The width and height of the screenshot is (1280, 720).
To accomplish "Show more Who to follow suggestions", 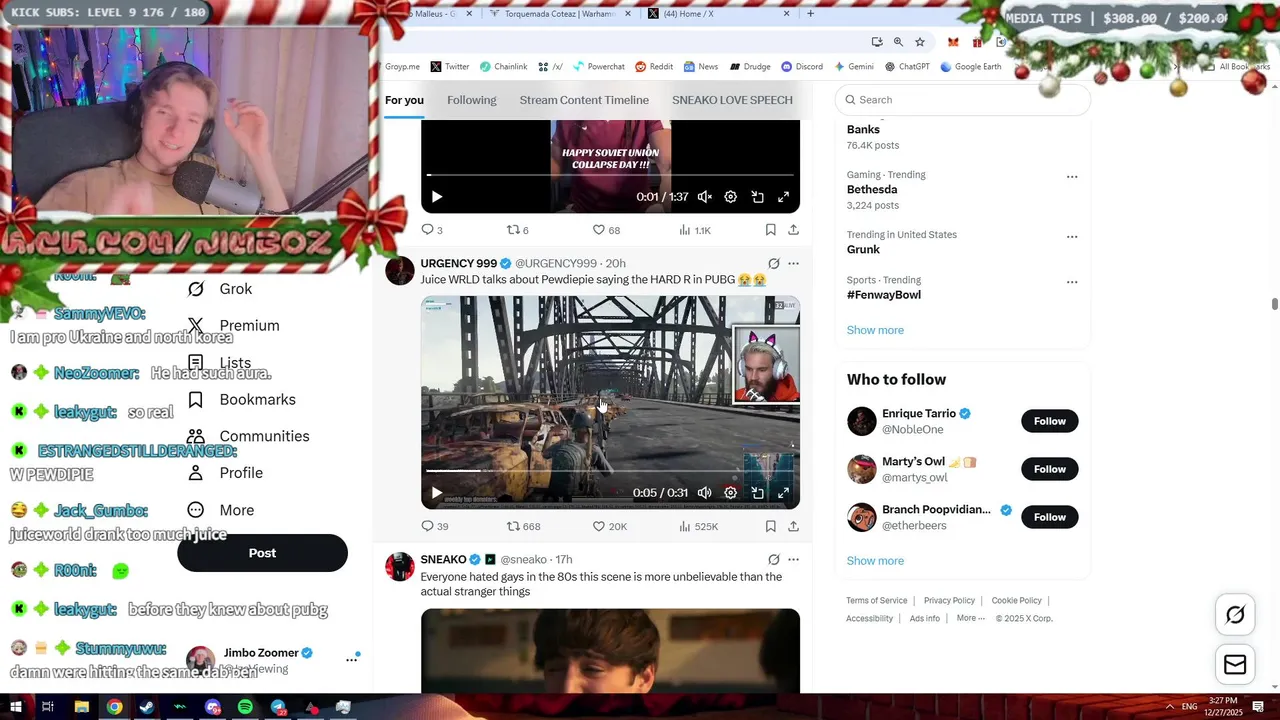I will [875, 561].
